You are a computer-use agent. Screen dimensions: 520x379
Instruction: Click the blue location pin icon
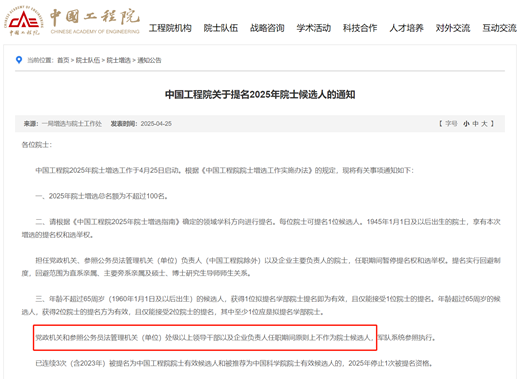(x=19, y=60)
